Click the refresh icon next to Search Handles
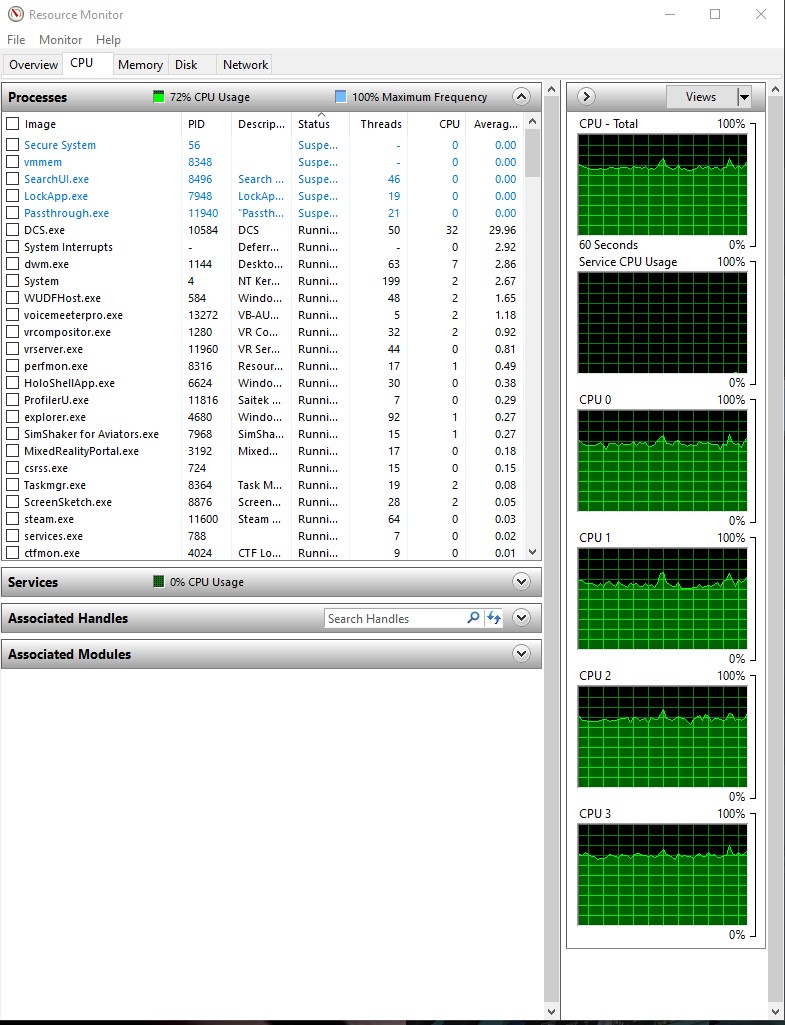Screen dimensions: 785x1025 point(494,618)
